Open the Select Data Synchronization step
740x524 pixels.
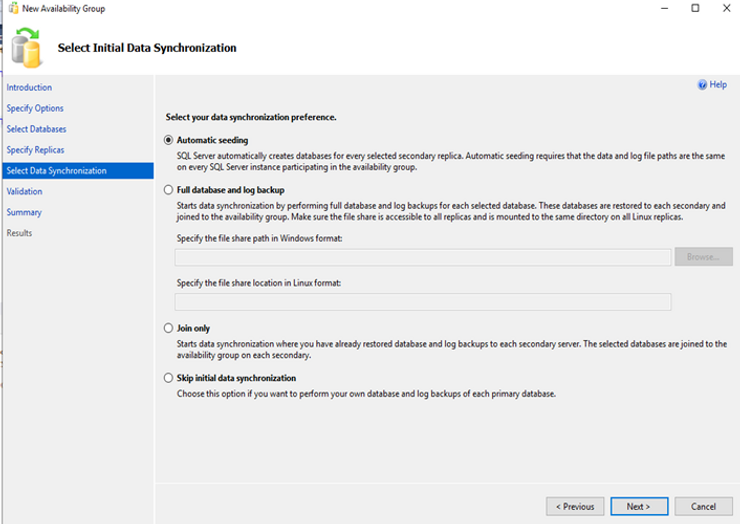coord(56,171)
